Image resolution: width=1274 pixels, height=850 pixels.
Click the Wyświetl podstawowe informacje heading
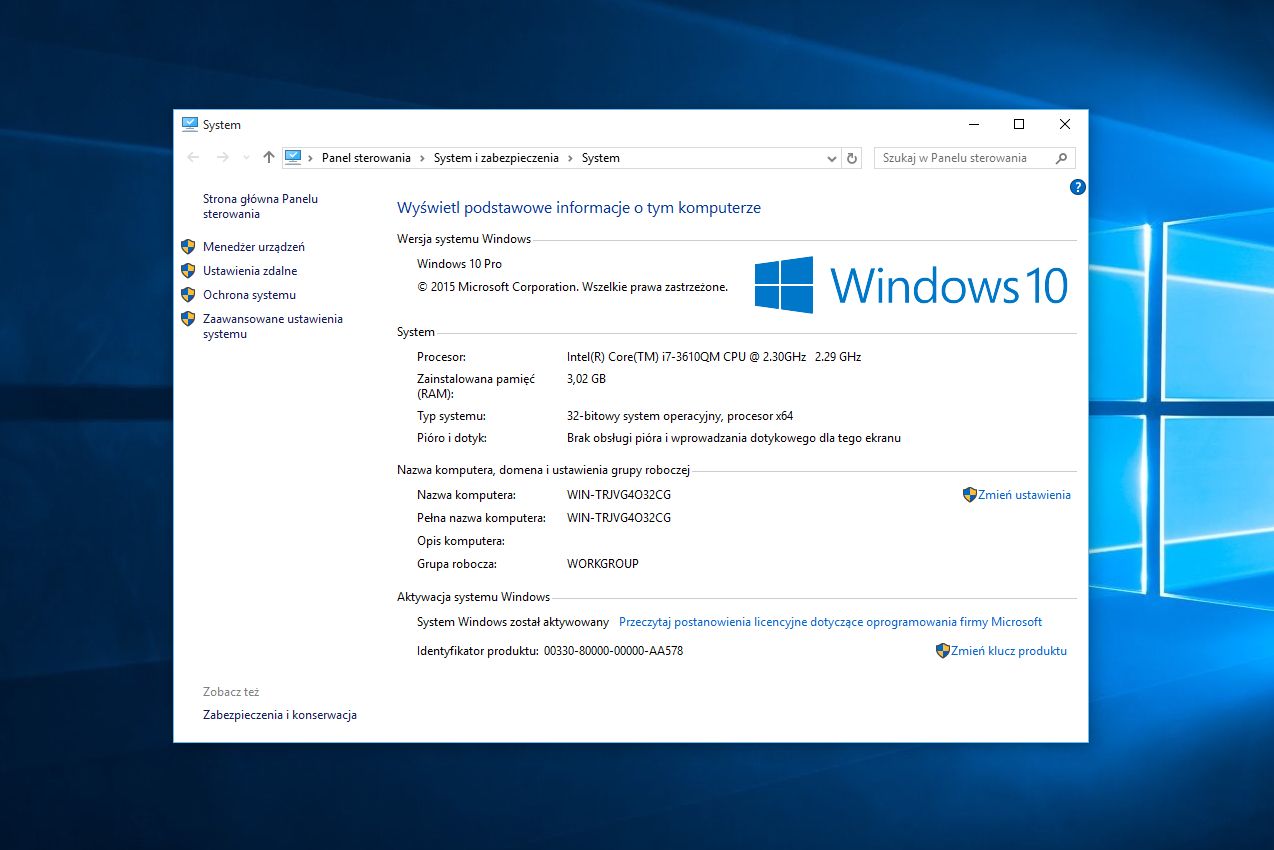click(579, 208)
